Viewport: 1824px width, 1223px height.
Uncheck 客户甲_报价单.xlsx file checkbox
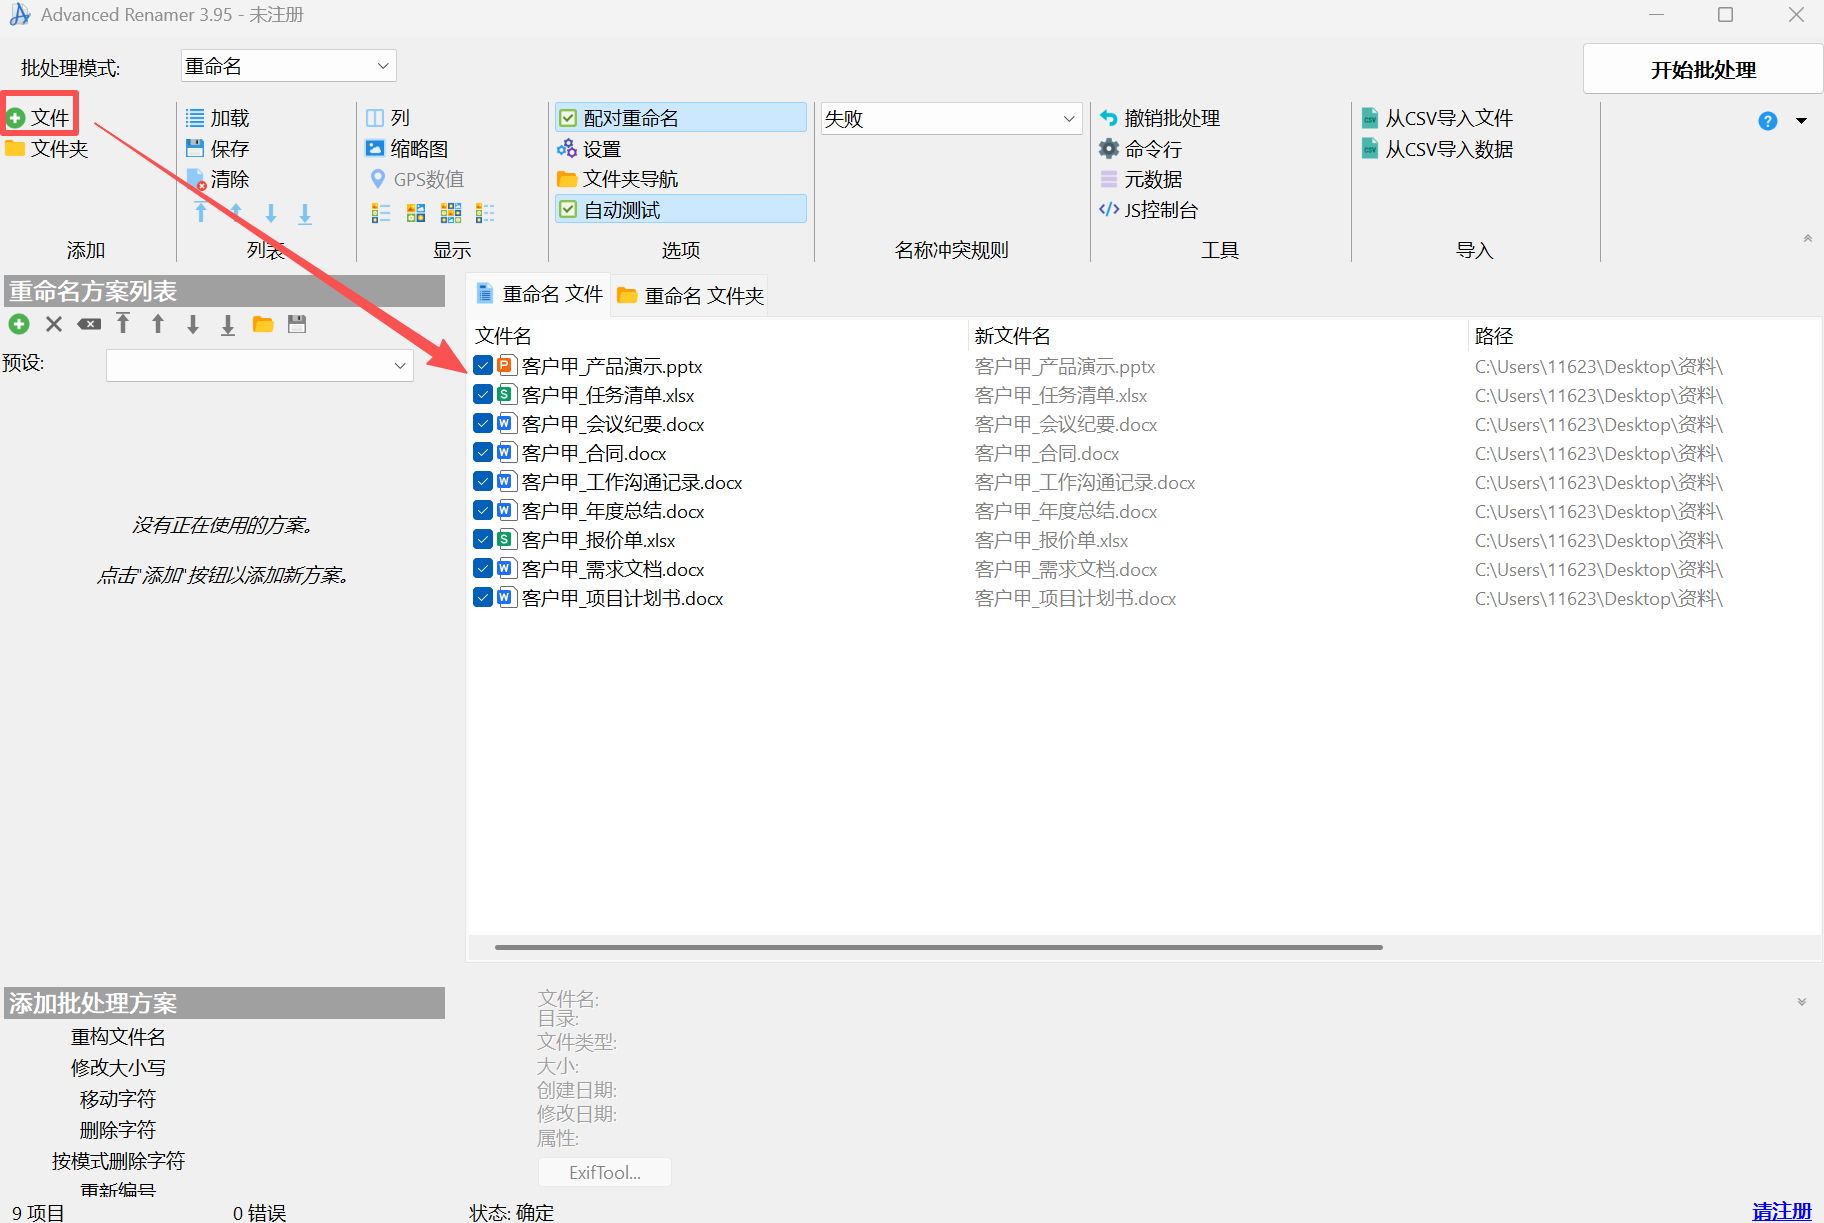point(483,540)
